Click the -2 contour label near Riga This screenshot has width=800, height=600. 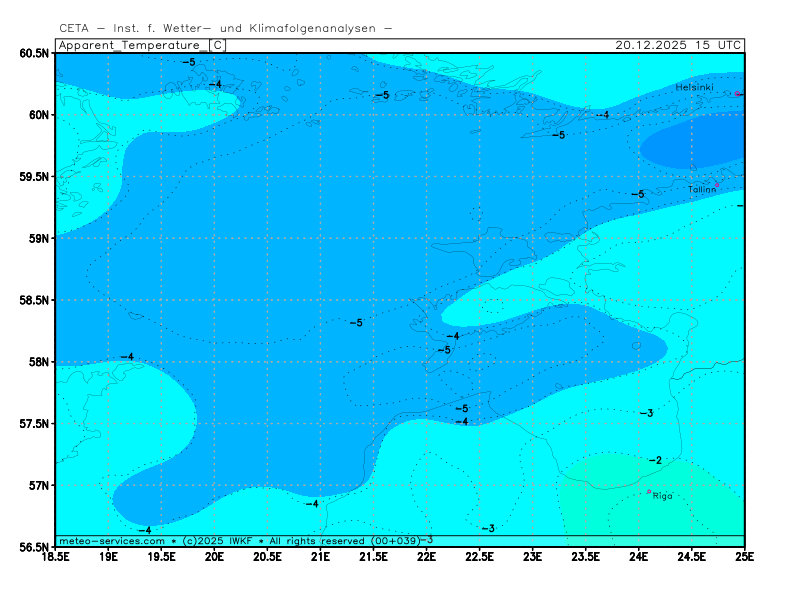coord(655,460)
